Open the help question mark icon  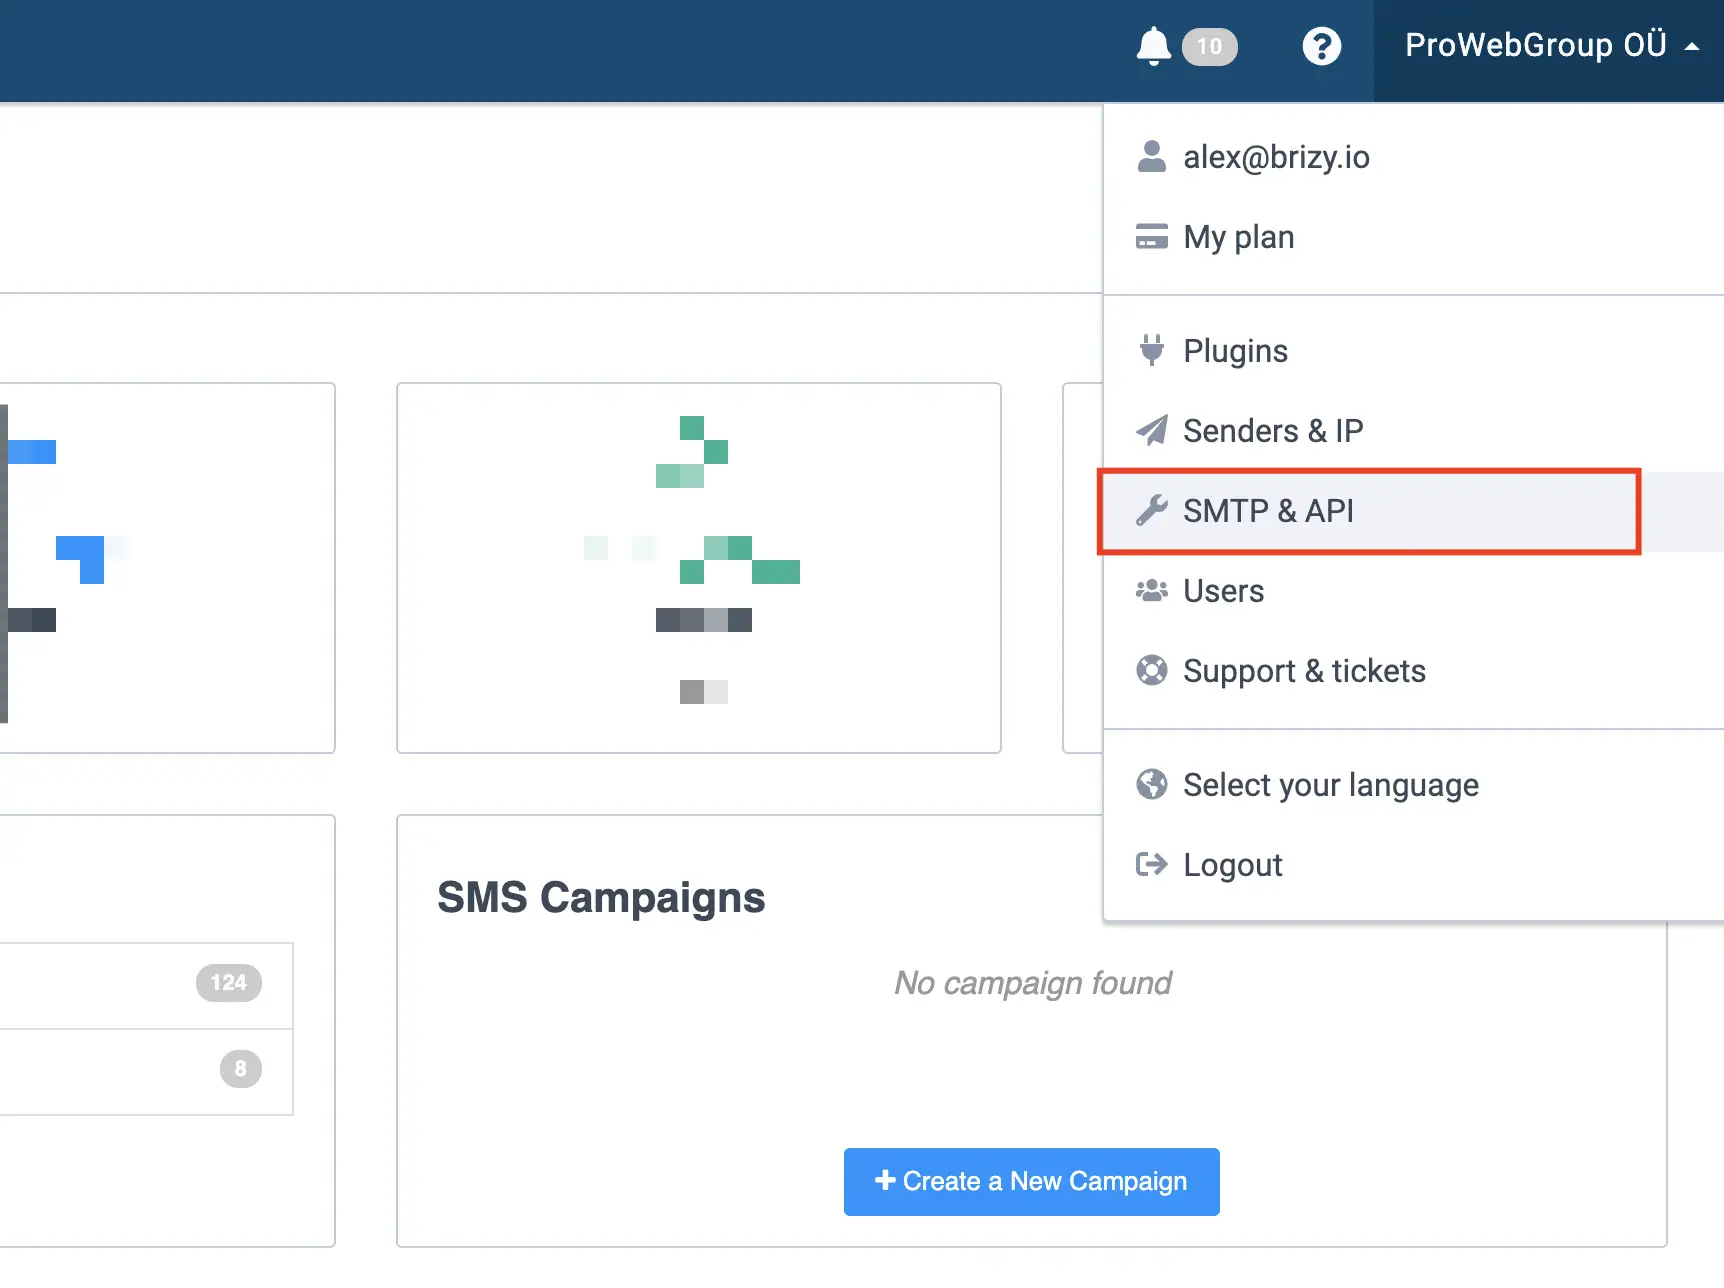[x=1321, y=46]
